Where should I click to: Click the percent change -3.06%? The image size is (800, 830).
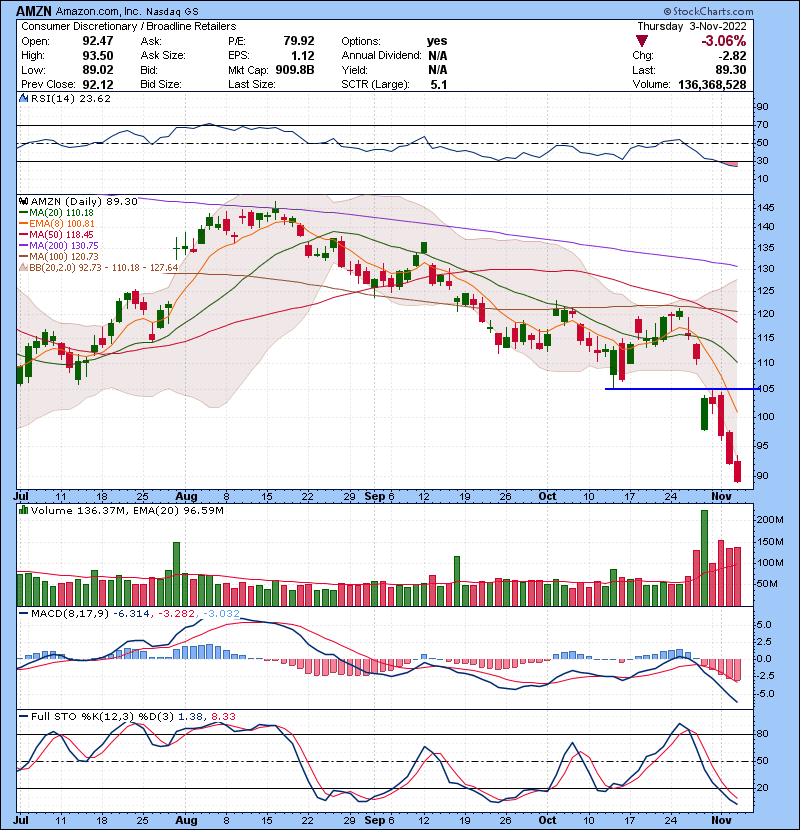coord(724,41)
